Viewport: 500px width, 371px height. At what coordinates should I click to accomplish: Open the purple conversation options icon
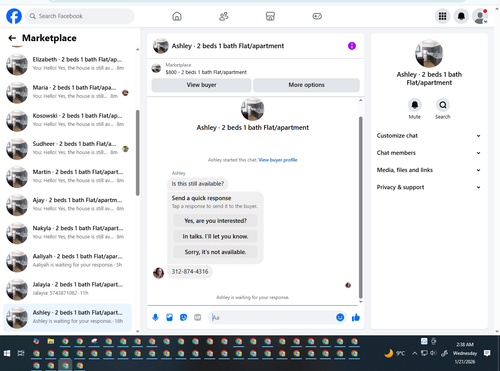tap(352, 46)
